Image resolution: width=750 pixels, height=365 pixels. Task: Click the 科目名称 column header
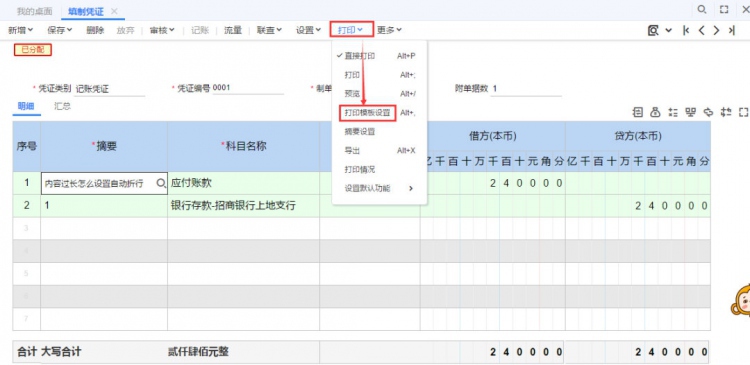(243, 146)
